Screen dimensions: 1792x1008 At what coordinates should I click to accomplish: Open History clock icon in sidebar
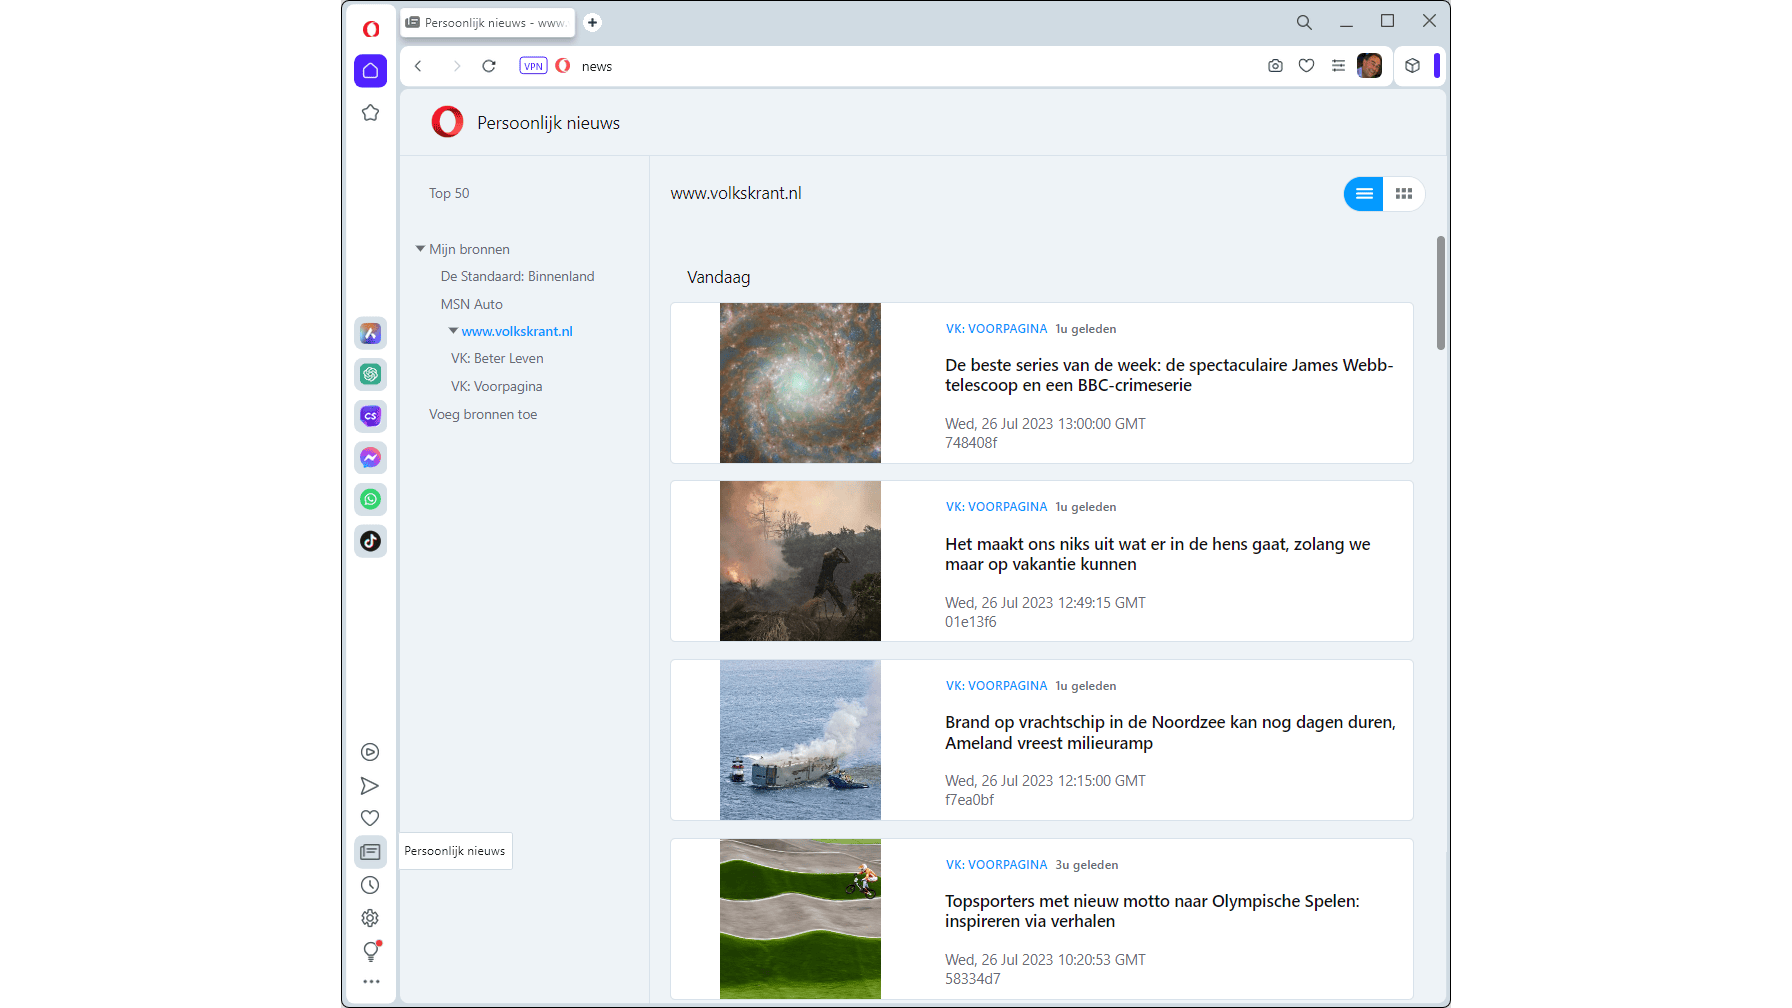(370, 885)
